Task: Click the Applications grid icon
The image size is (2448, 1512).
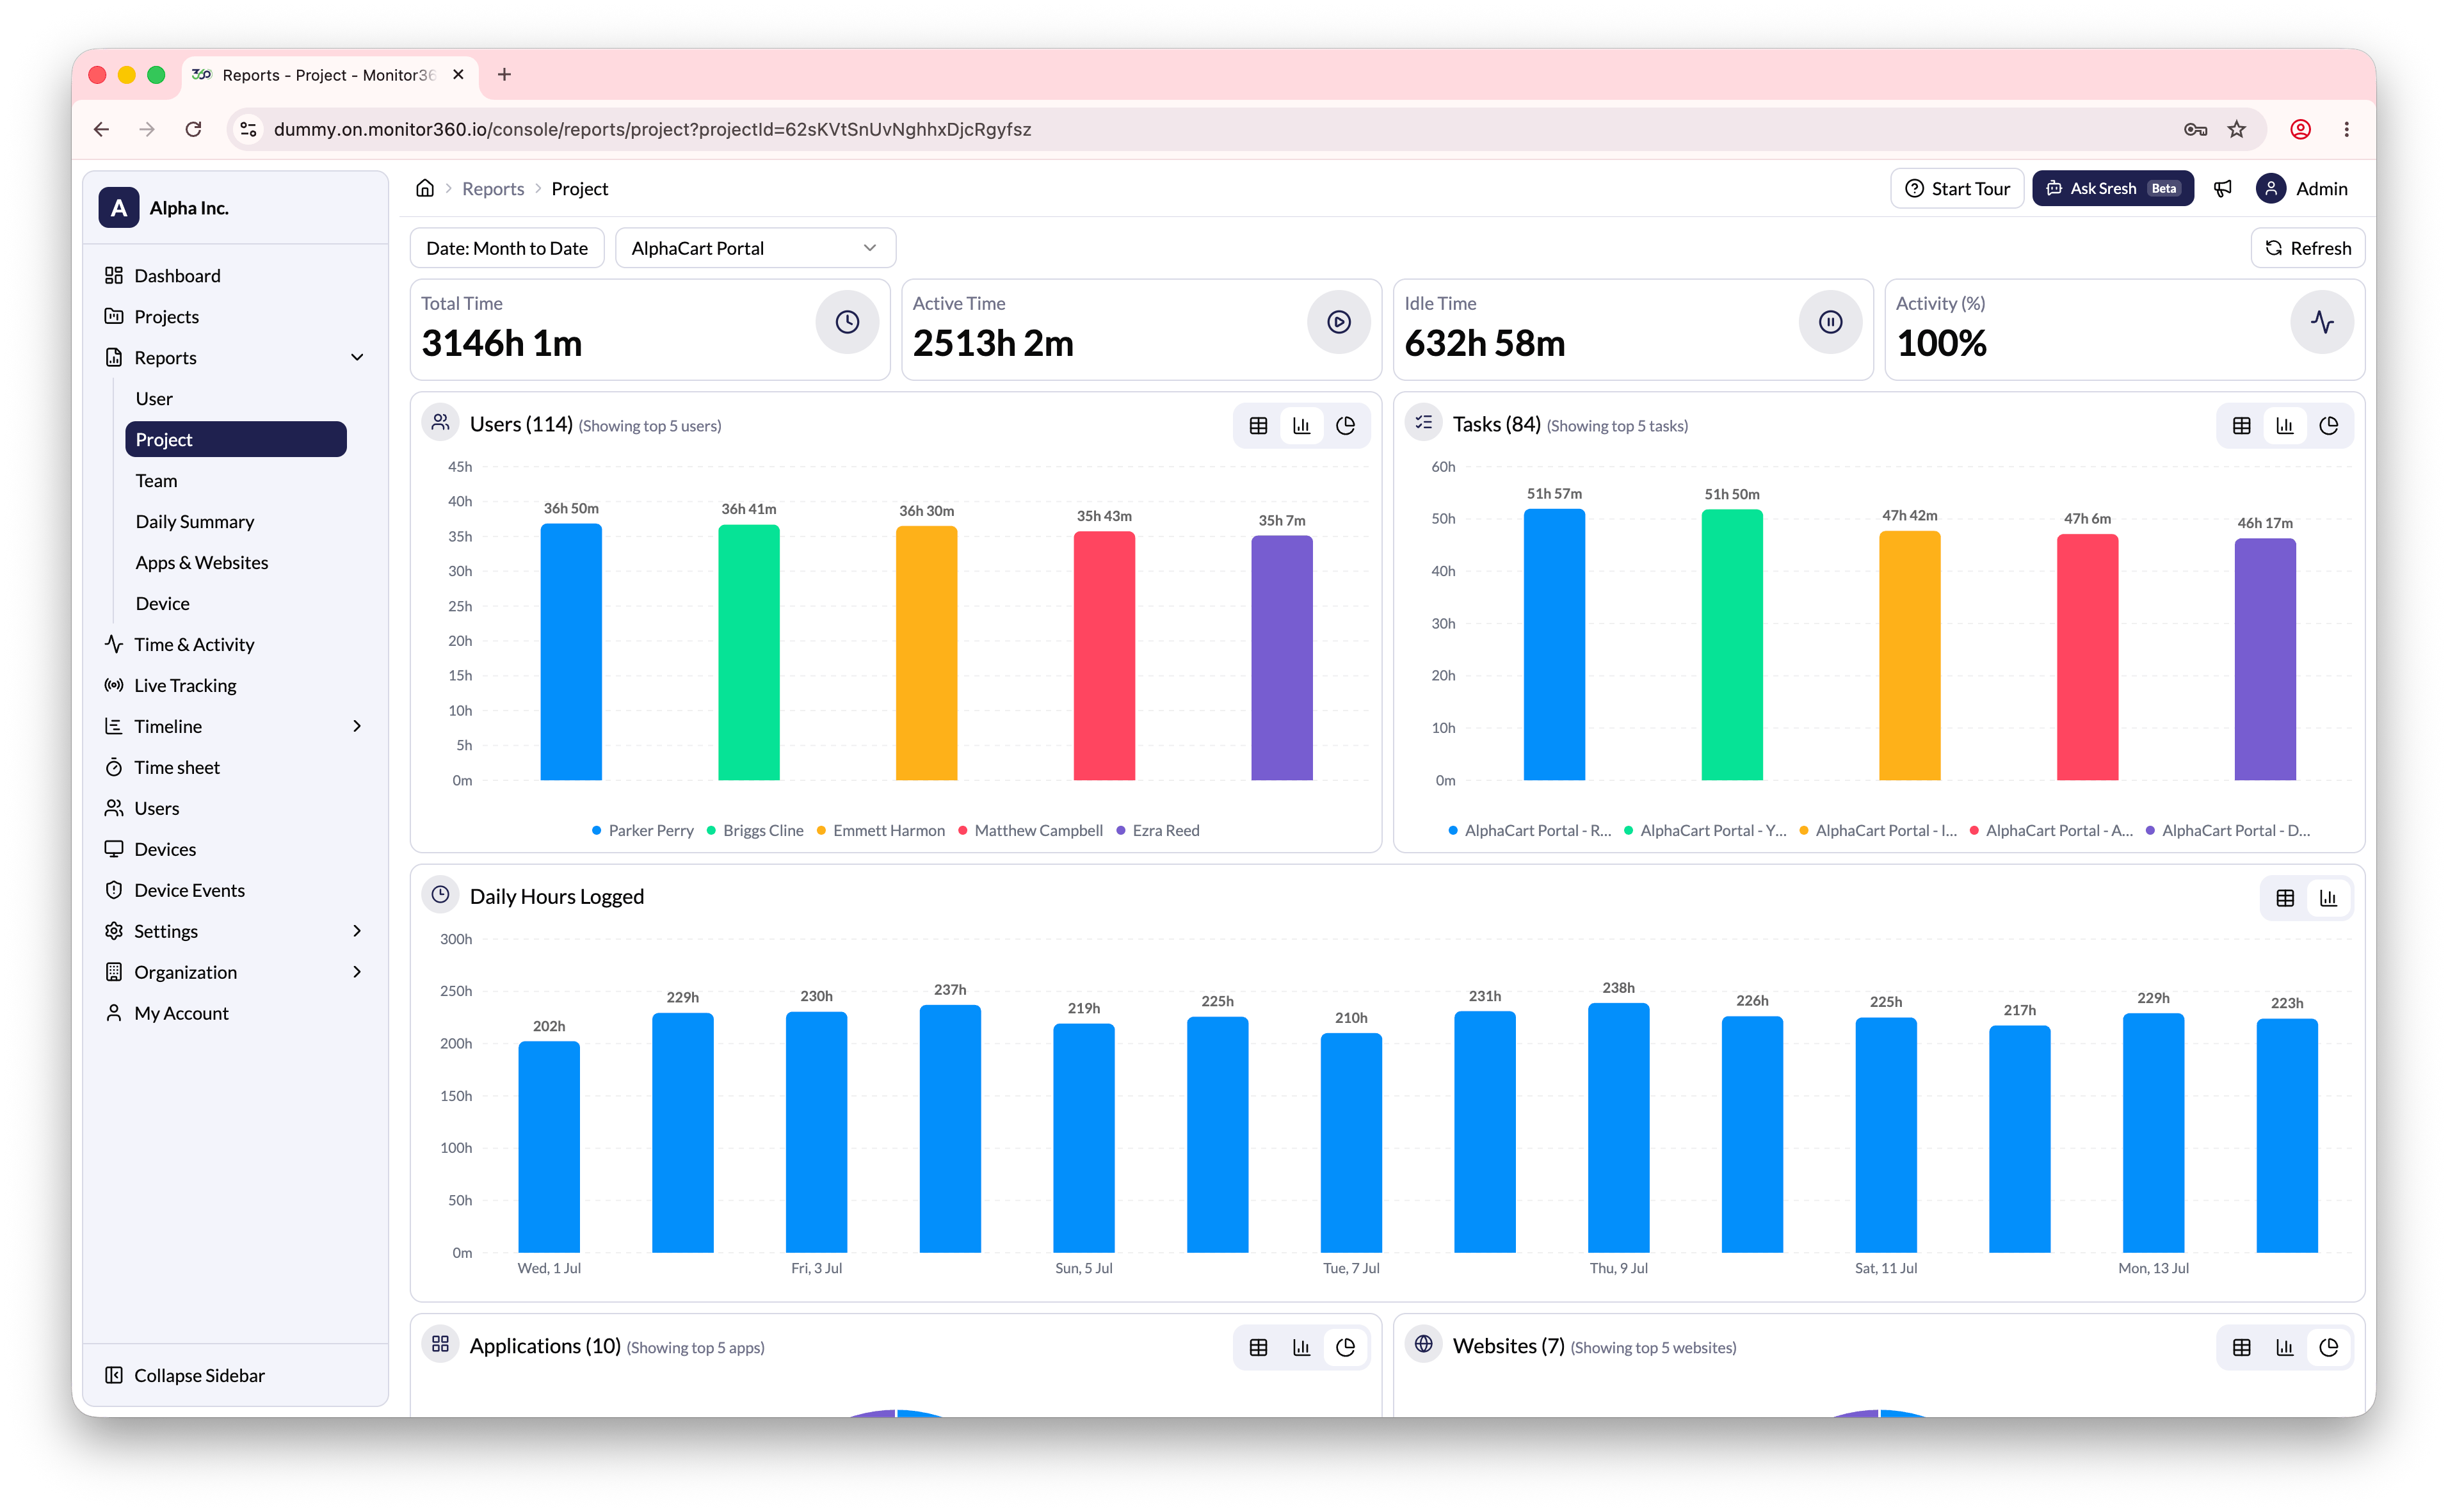Action: [x=440, y=1344]
